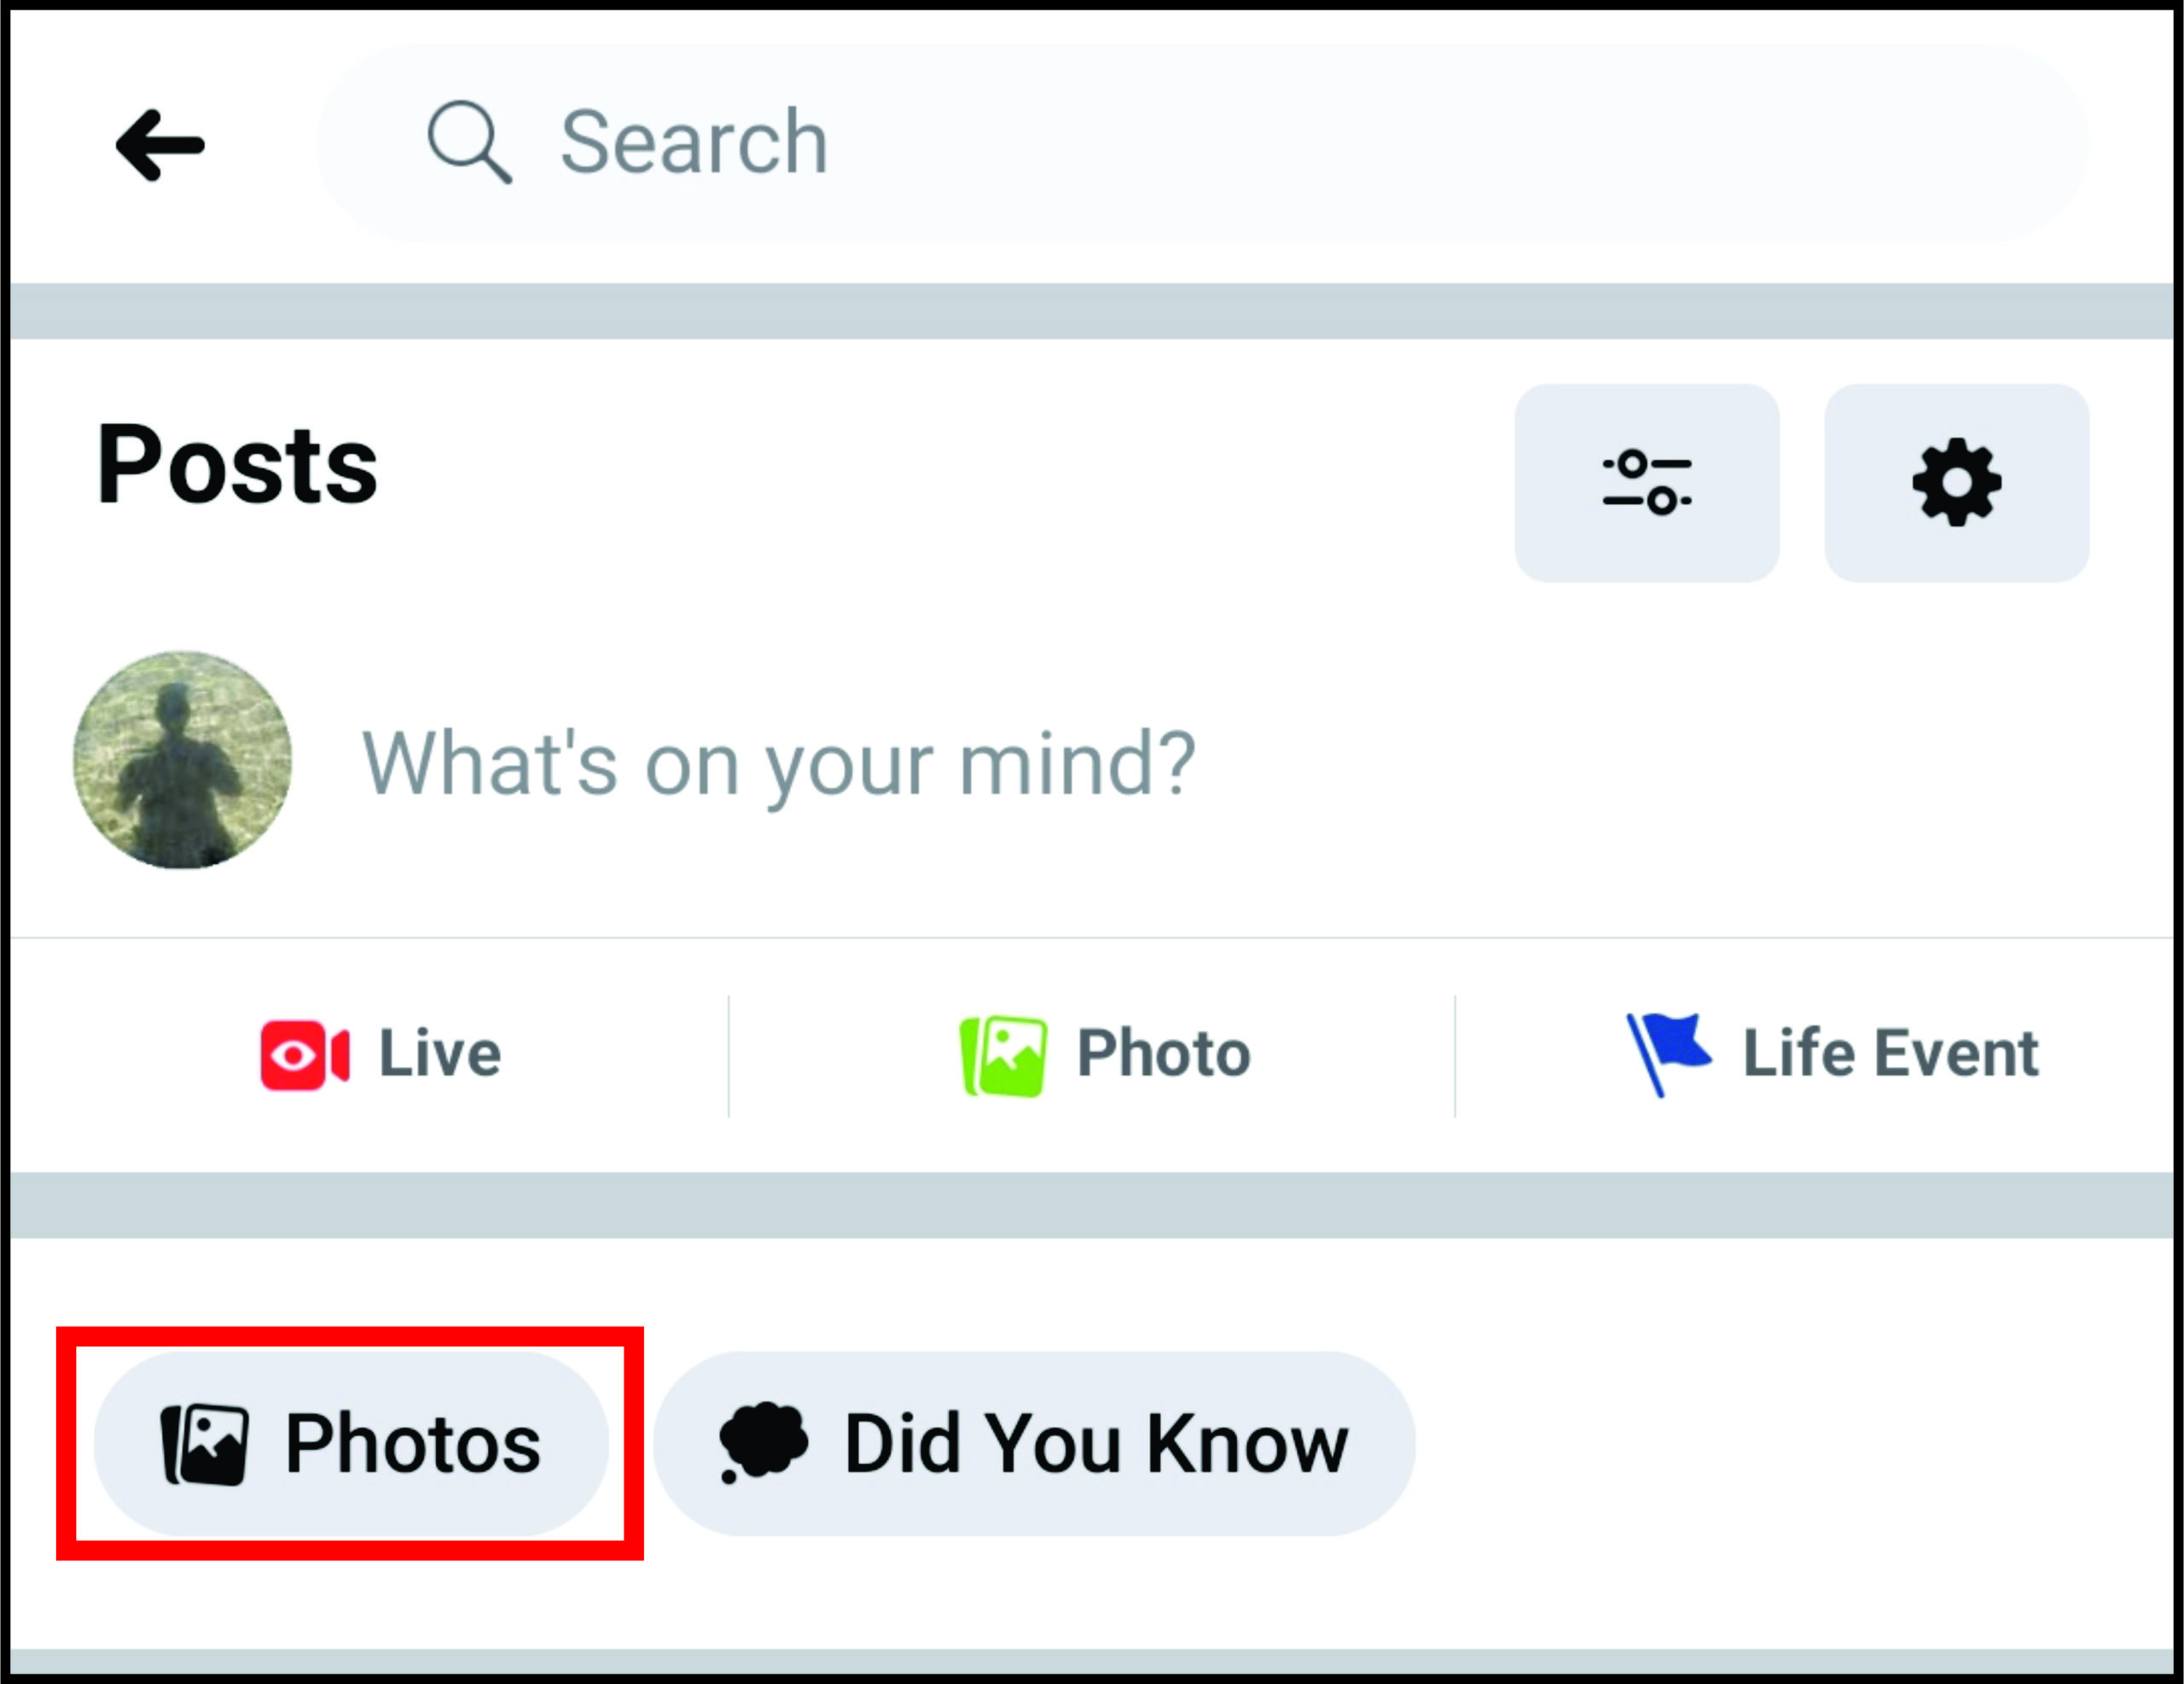Open post filters via sliders icon
Screen dimensions: 2184x1684
(1646, 483)
